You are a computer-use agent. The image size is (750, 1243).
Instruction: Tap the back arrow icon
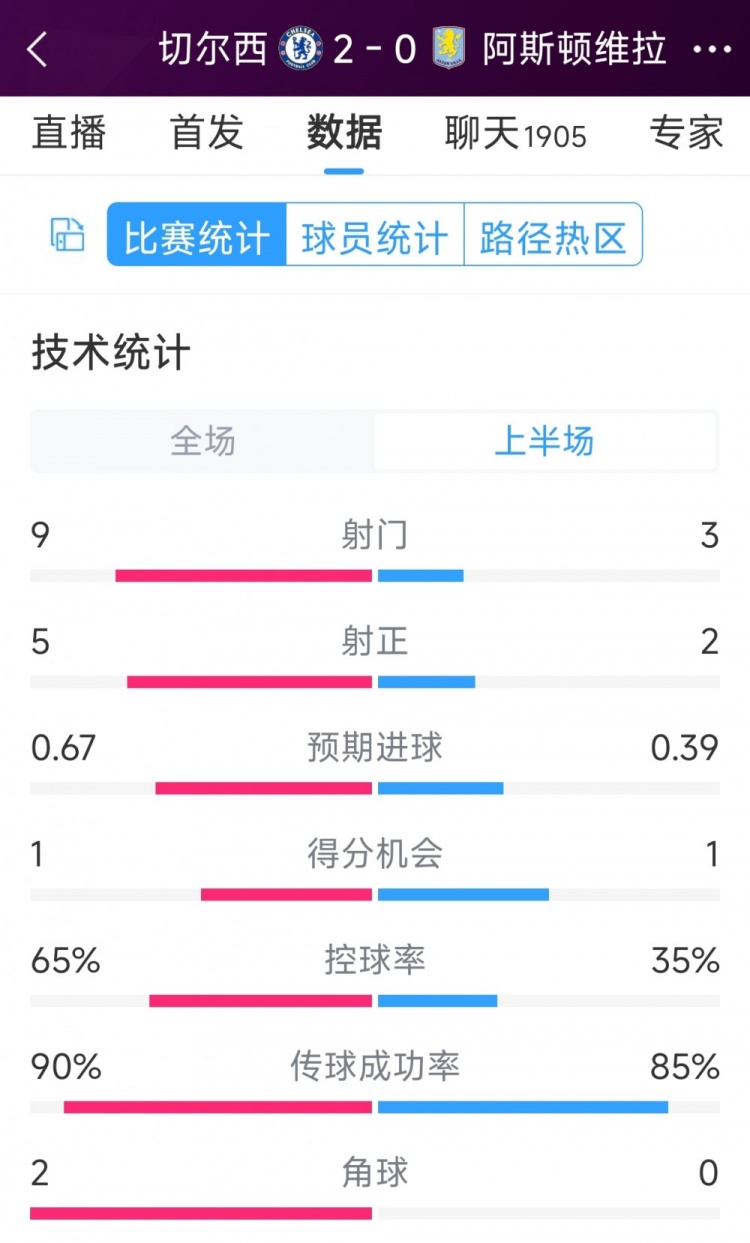pos(37,49)
